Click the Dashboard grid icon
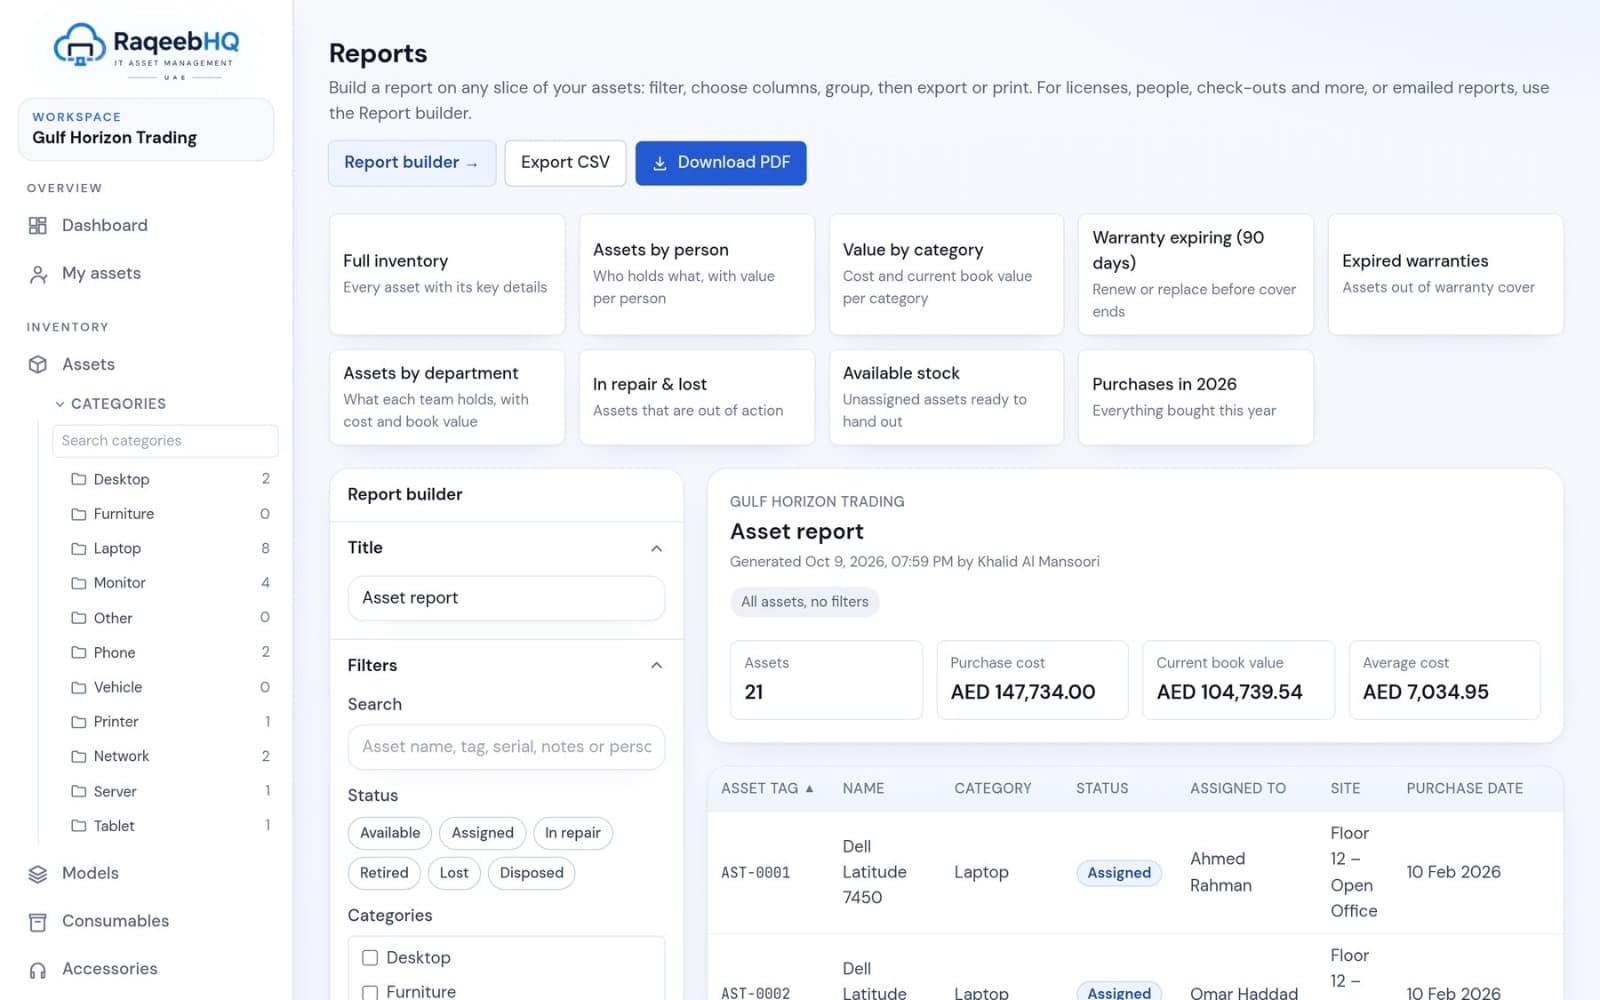Screen dimensions: 1600x1000 pyautogui.click(x=38, y=226)
